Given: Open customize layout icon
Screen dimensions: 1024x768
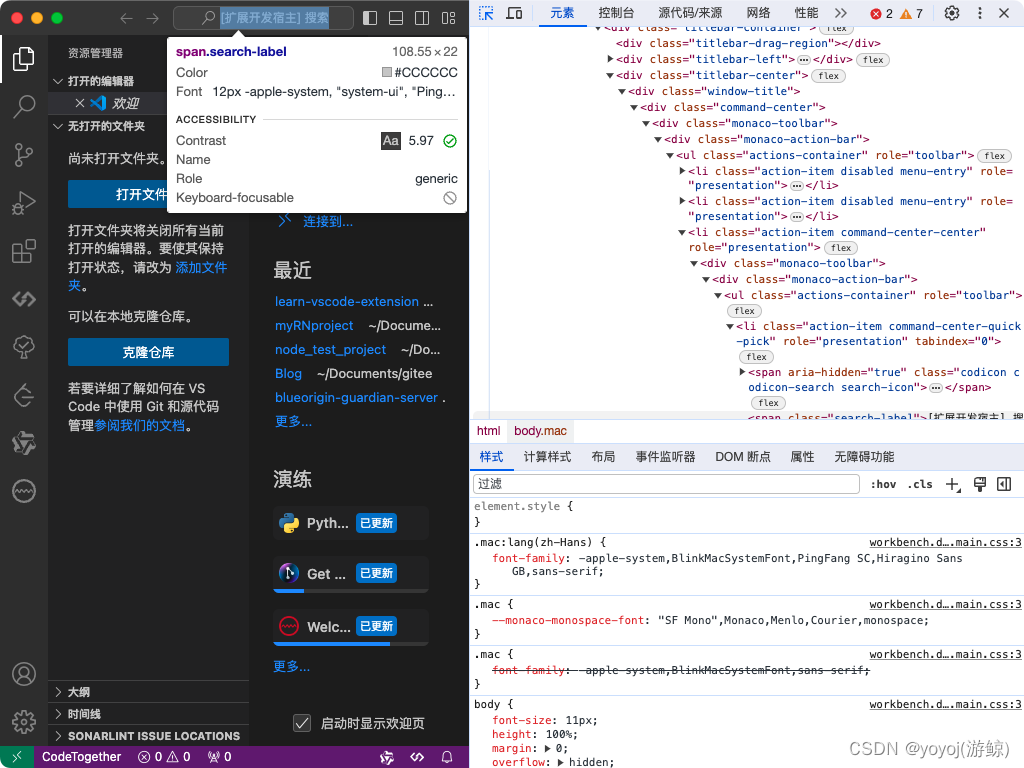Looking at the screenshot, I should coord(448,18).
